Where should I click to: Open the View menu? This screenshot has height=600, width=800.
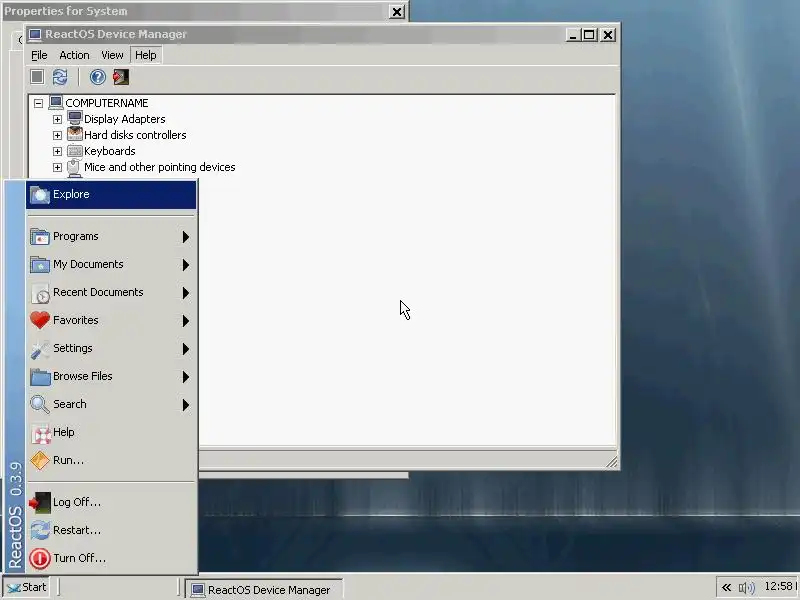click(112, 55)
